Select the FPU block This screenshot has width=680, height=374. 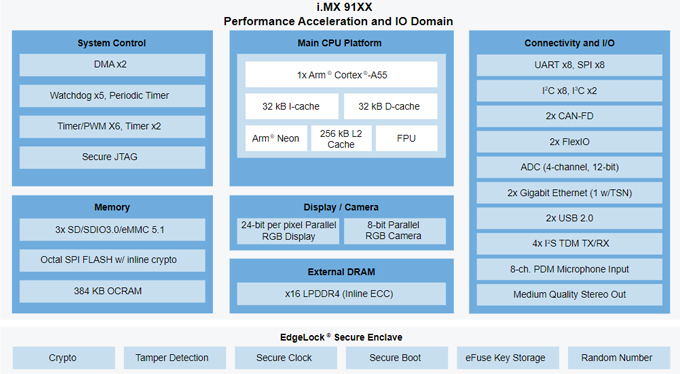click(406, 138)
